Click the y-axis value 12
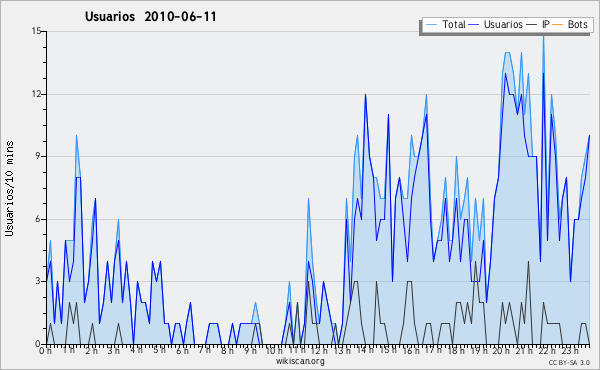 [x=36, y=94]
